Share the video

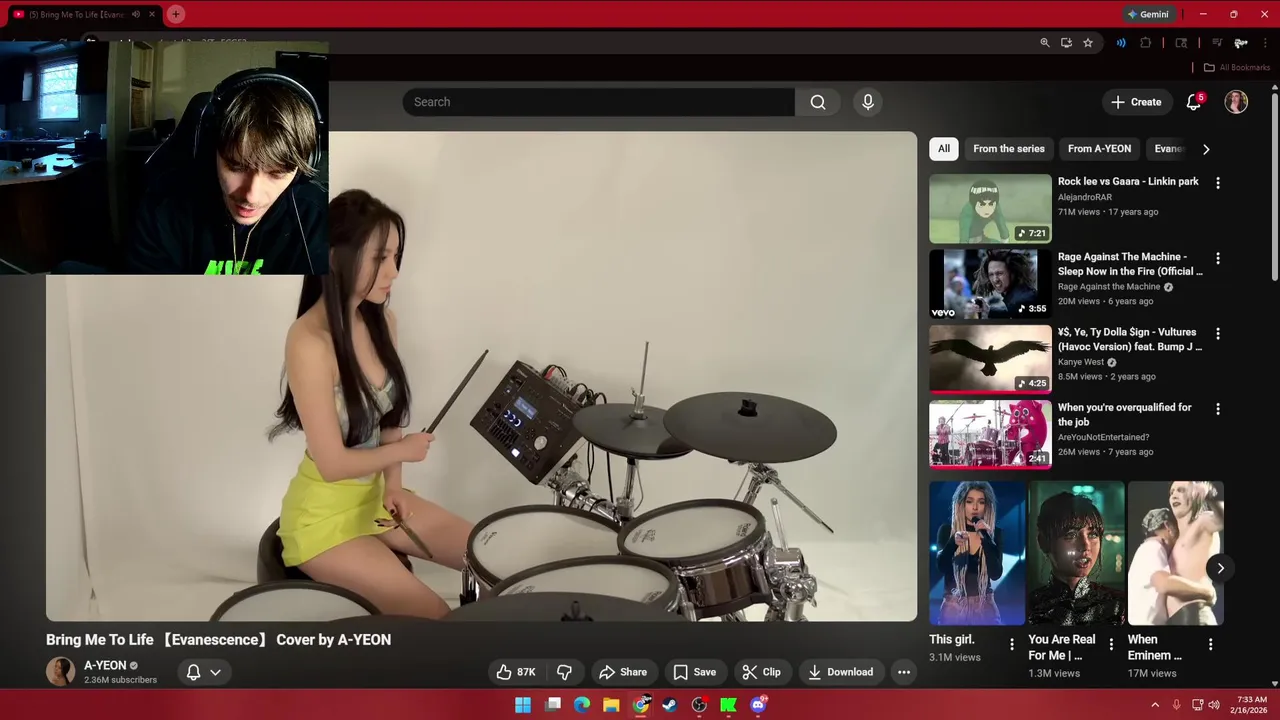tap(623, 672)
